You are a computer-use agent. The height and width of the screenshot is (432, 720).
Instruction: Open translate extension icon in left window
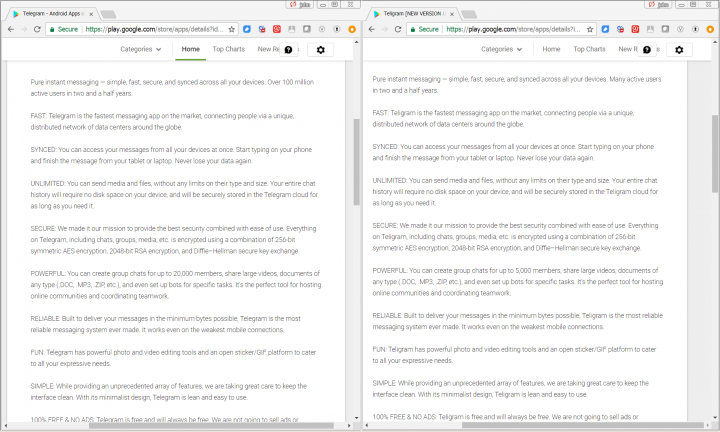(262, 29)
